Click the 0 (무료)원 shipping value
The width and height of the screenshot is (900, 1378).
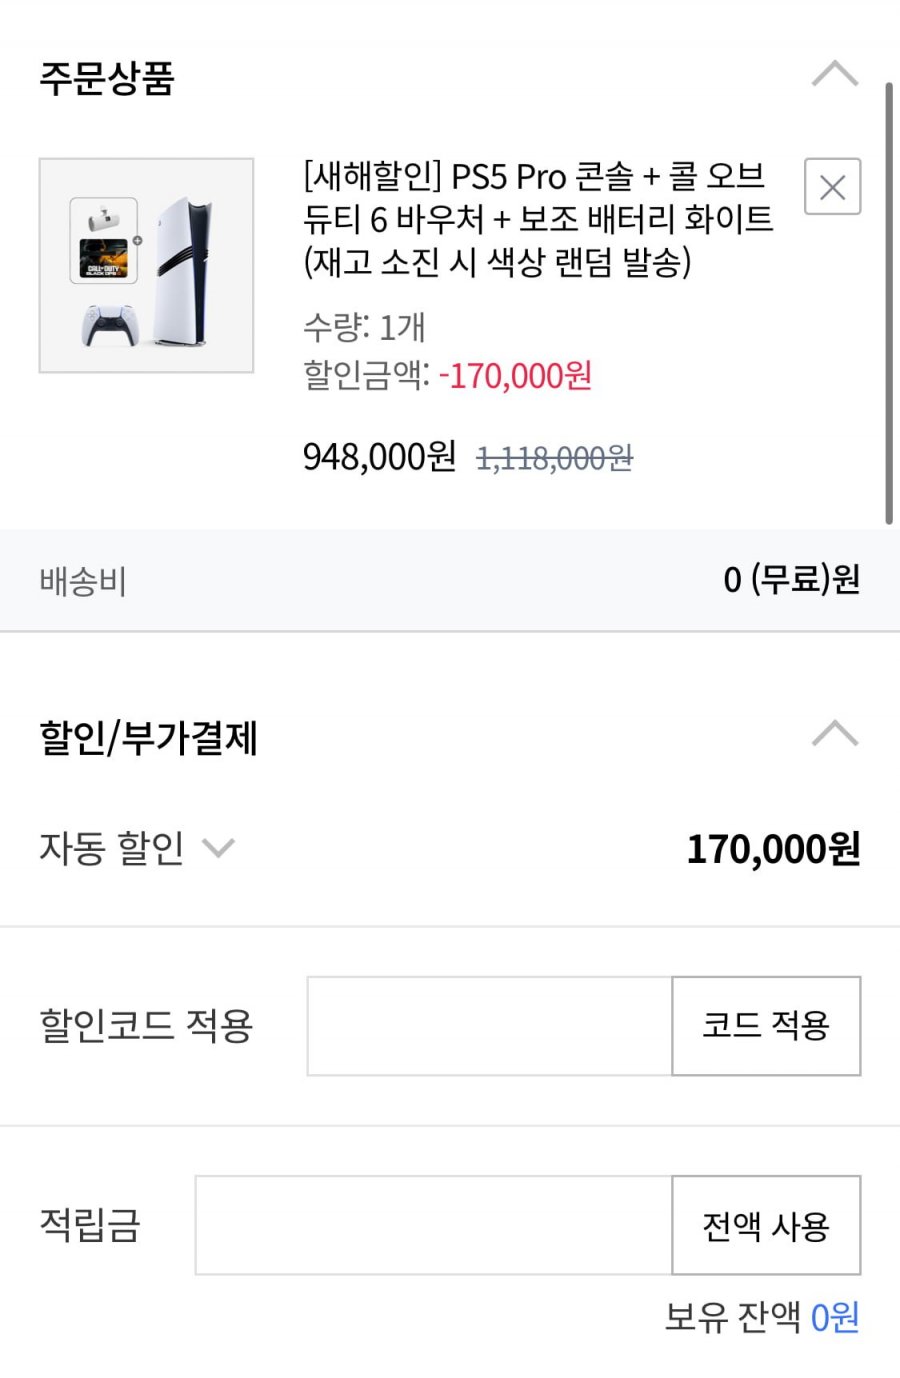(x=791, y=579)
